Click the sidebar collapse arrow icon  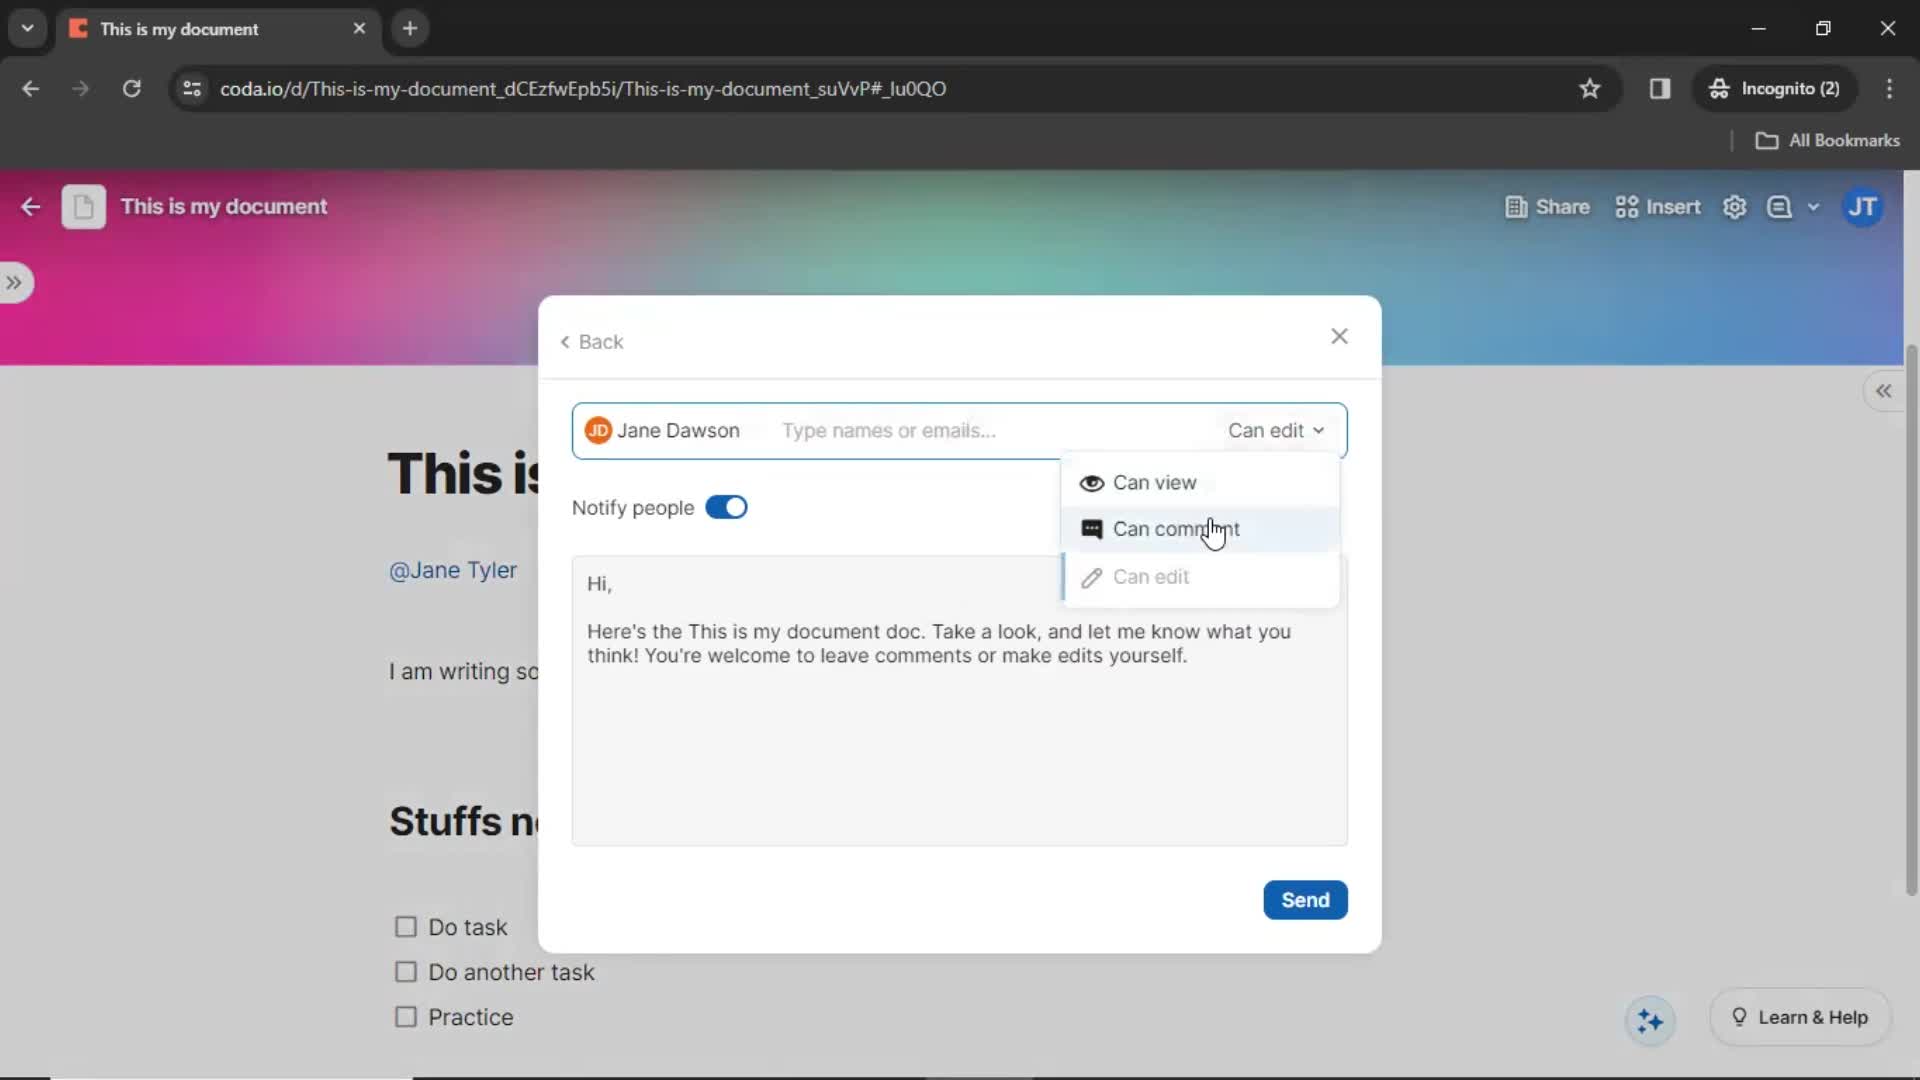pyautogui.click(x=1886, y=390)
